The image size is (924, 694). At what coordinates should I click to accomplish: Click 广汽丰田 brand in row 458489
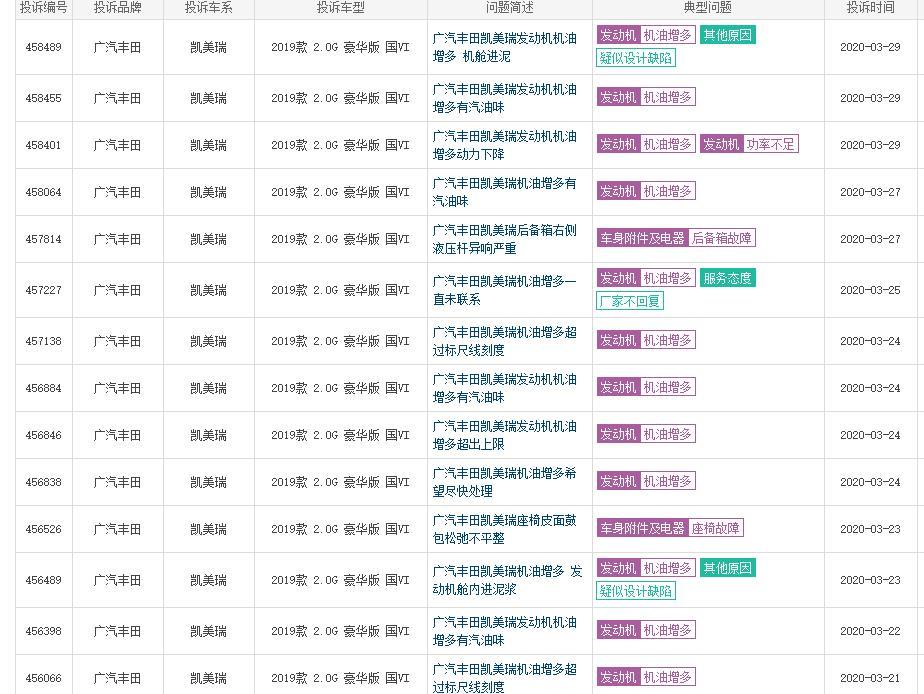[117, 48]
